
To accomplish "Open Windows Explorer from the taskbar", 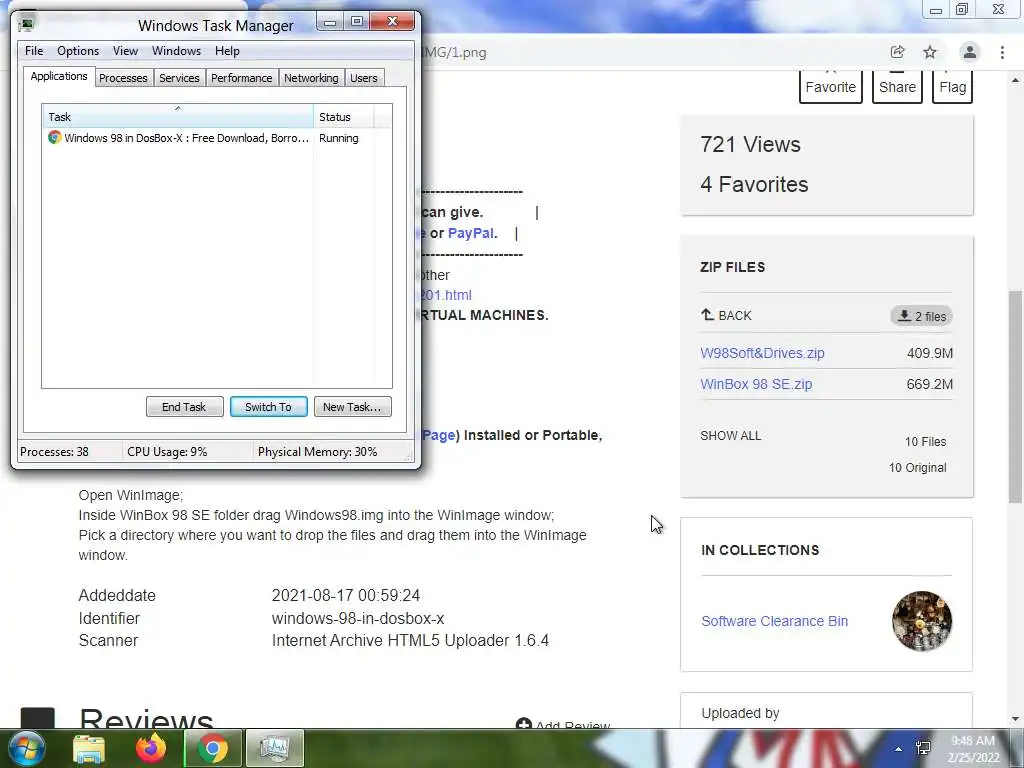I will tap(89, 748).
